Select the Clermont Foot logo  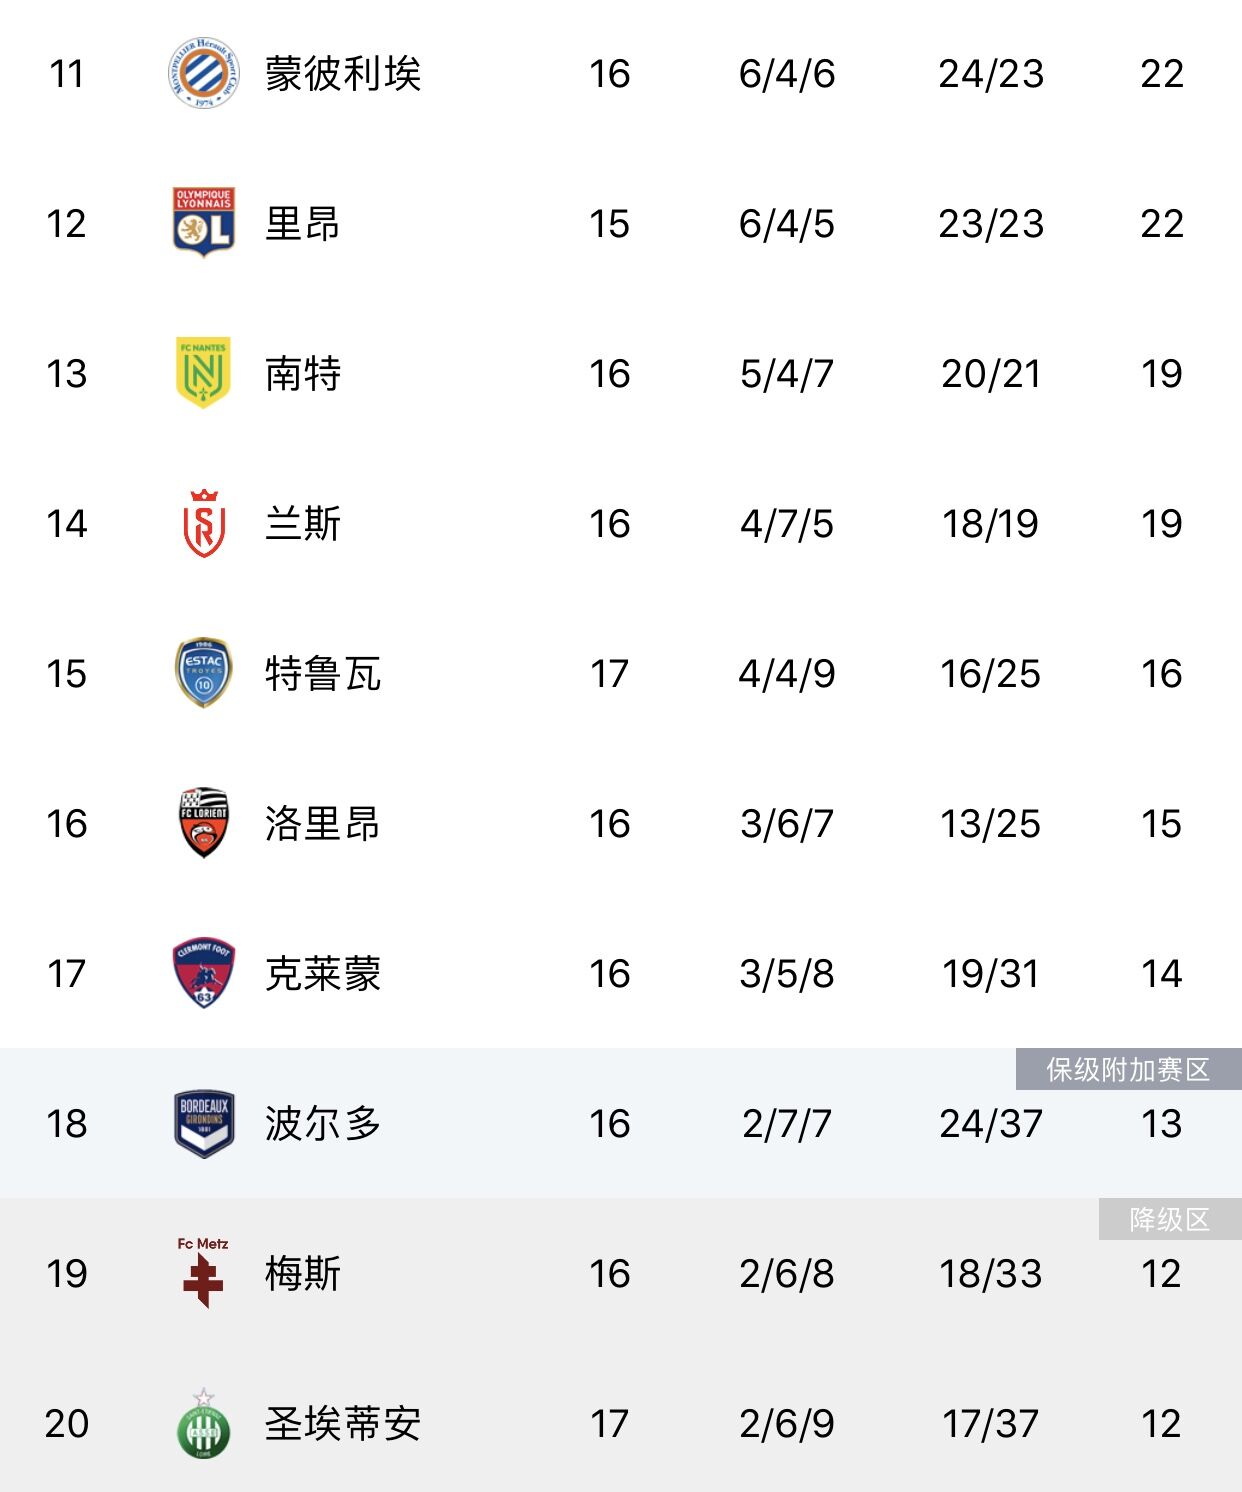click(x=204, y=972)
